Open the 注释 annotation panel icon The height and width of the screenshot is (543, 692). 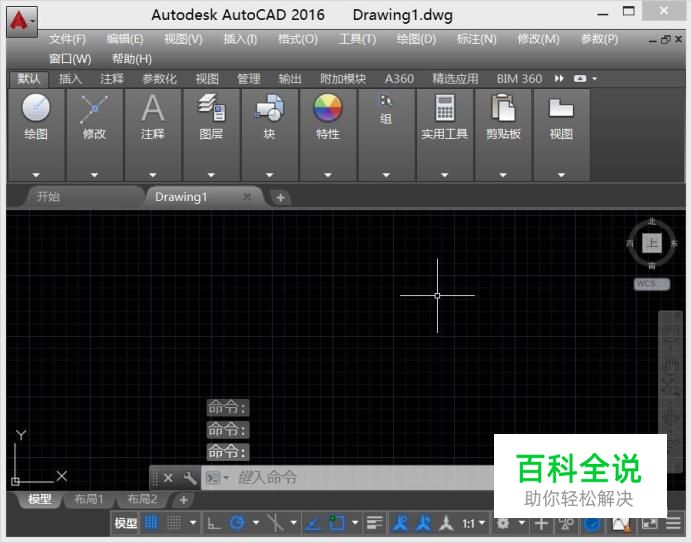153,108
